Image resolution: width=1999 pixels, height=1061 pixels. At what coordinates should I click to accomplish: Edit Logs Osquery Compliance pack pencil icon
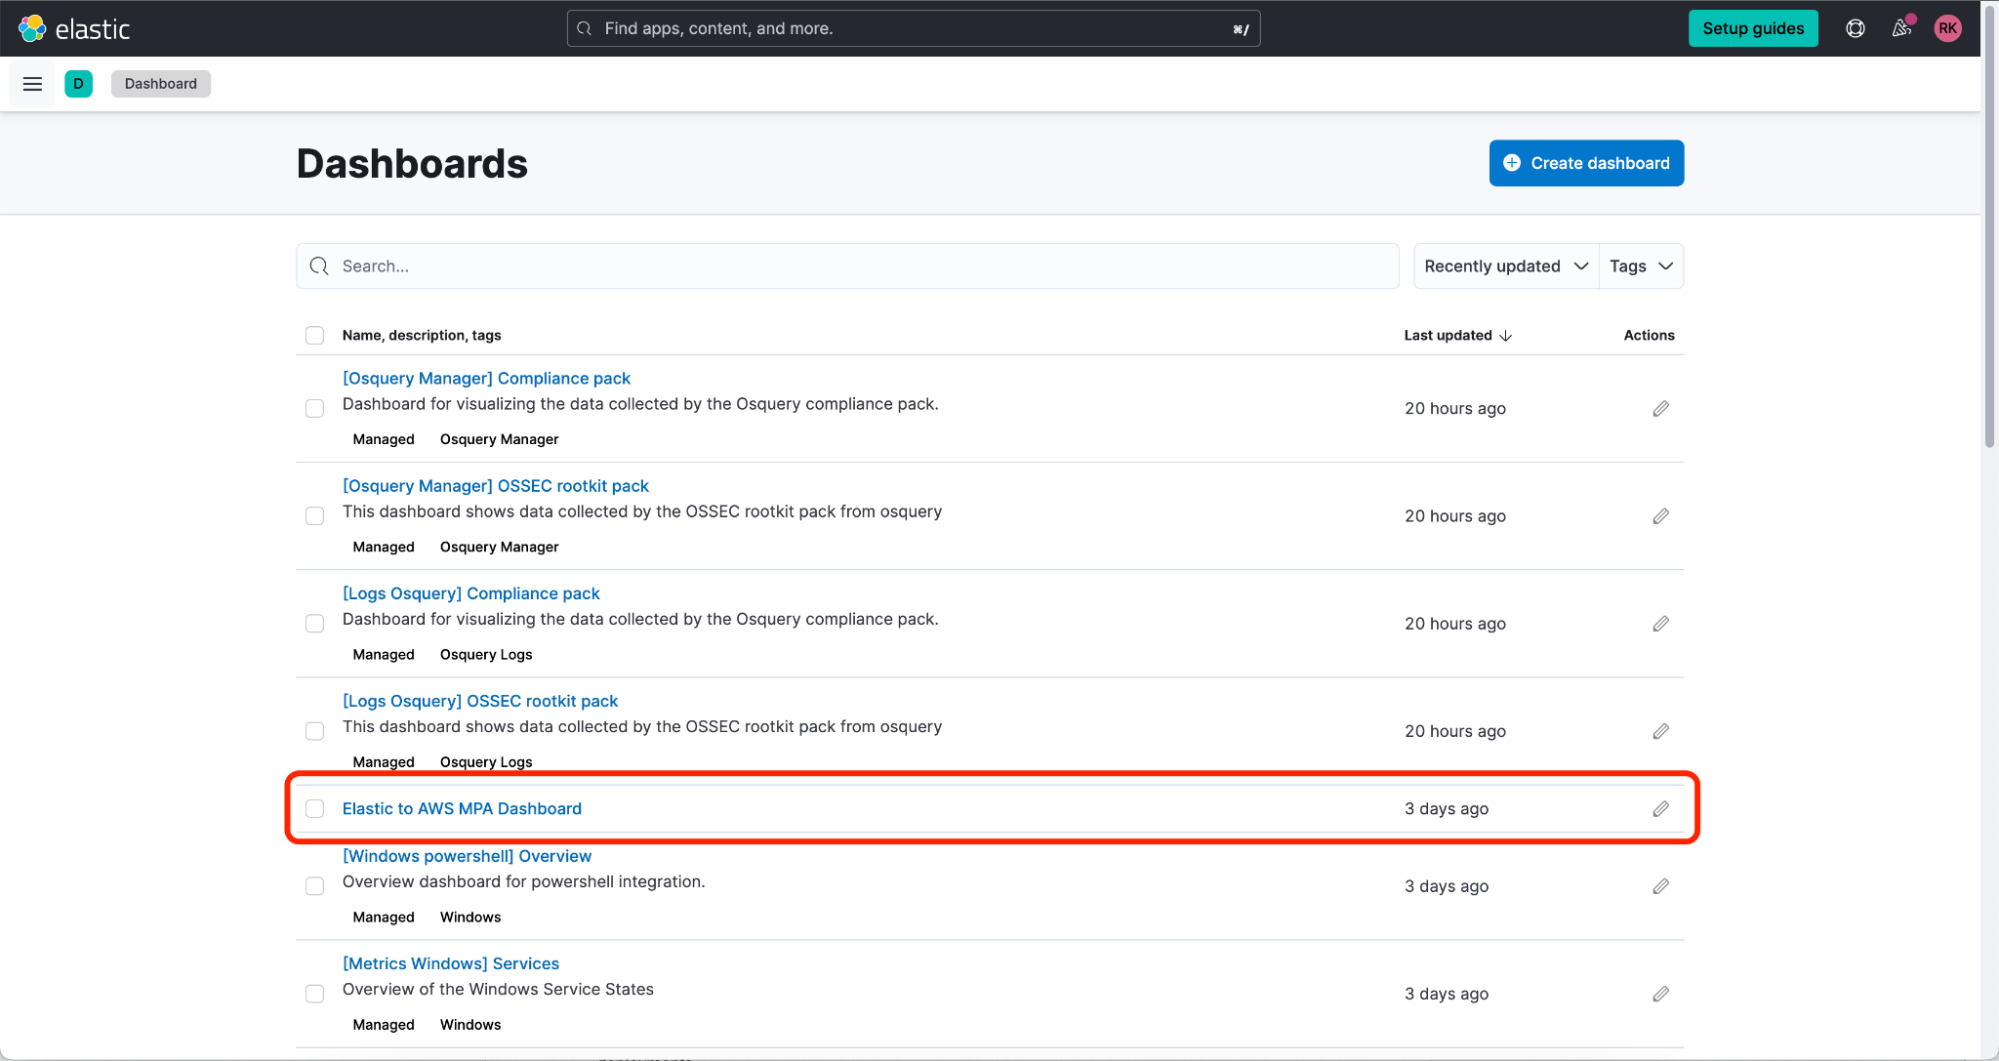pyautogui.click(x=1660, y=623)
